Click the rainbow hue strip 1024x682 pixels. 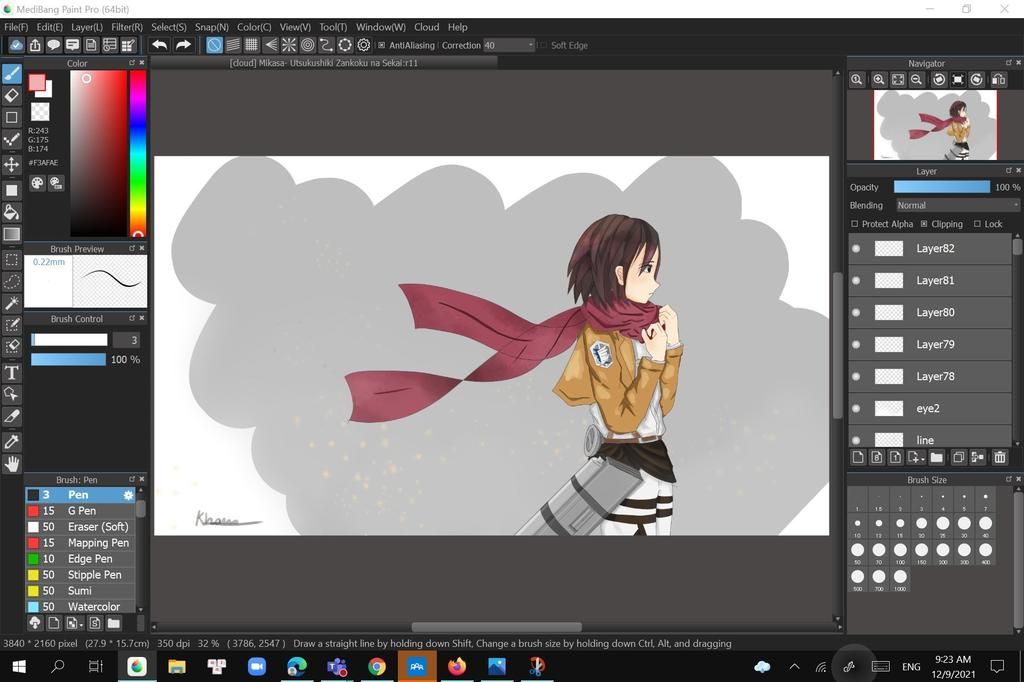tap(138, 152)
